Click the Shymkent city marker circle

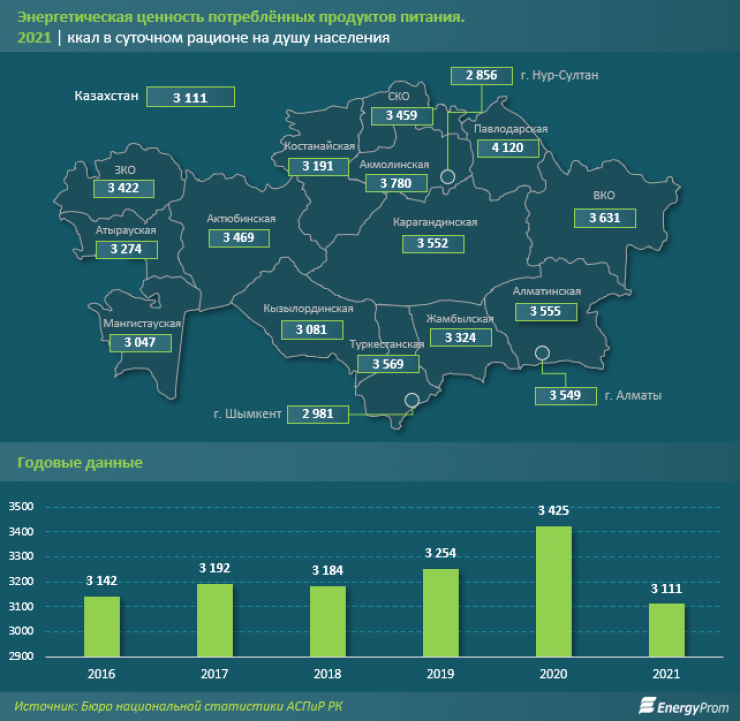click(x=411, y=401)
